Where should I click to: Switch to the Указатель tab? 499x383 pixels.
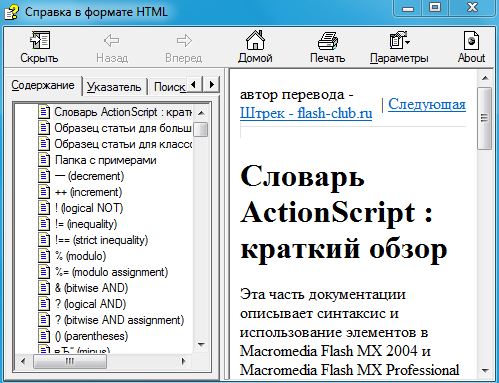[114, 87]
